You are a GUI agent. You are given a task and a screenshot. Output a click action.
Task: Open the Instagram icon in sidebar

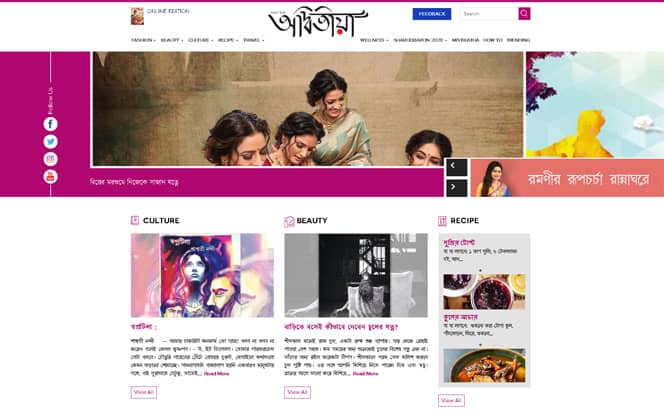(x=50, y=159)
